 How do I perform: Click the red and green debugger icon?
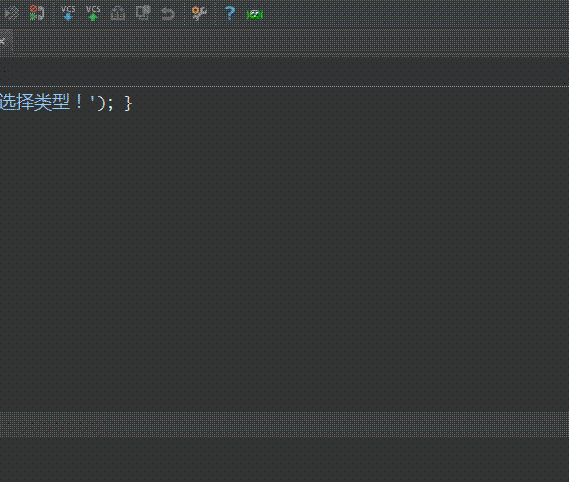37,13
